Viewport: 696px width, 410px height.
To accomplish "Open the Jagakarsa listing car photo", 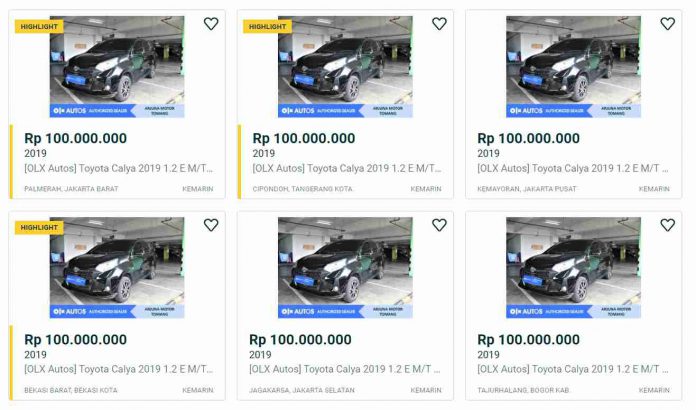I will click(345, 268).
